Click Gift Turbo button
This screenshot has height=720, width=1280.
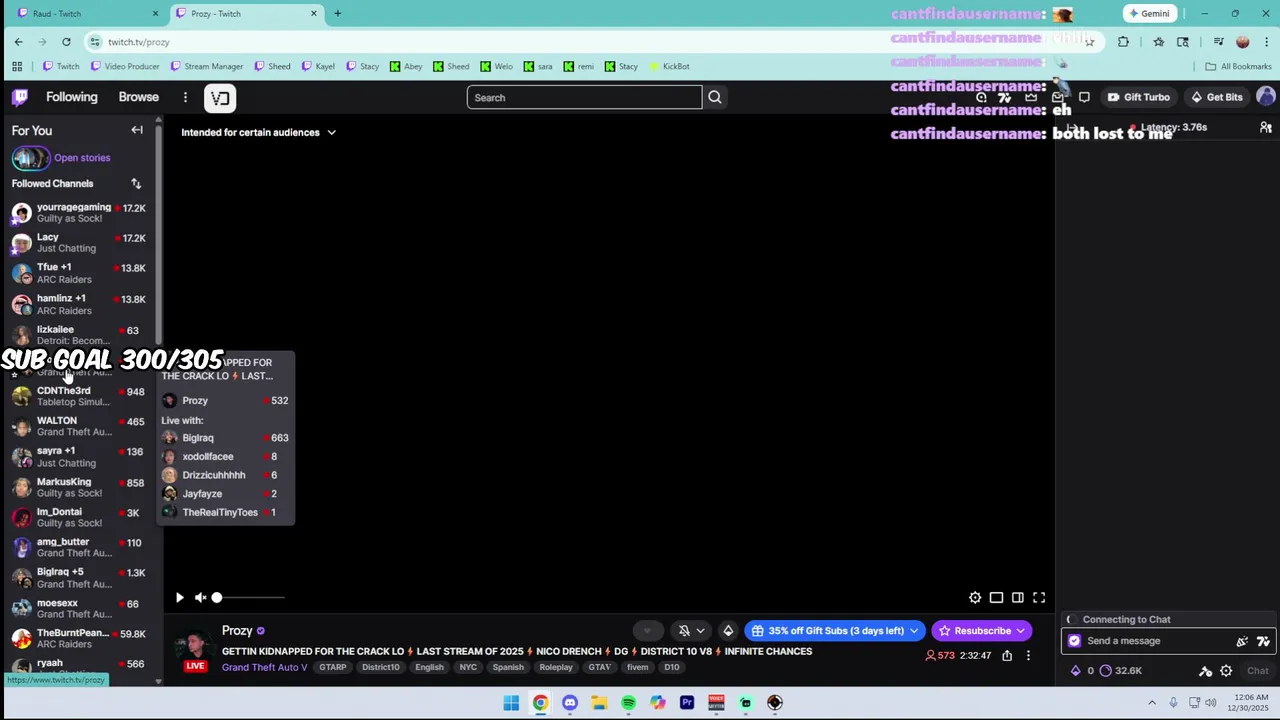point(1138,97)
